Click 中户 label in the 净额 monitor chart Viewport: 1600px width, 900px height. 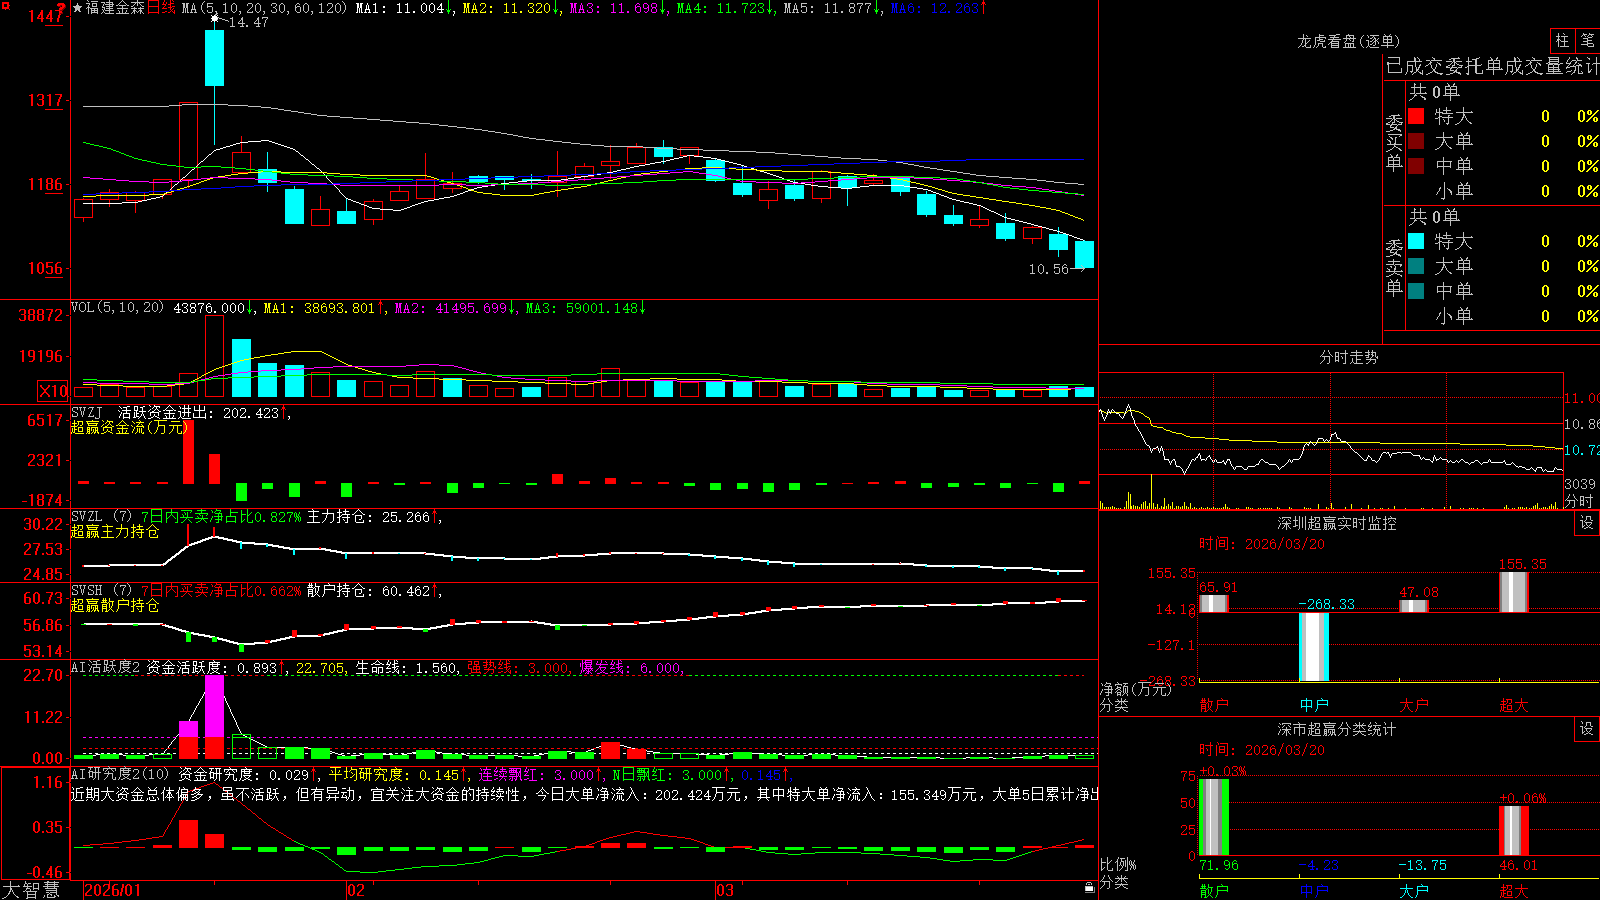(1314, 705)
